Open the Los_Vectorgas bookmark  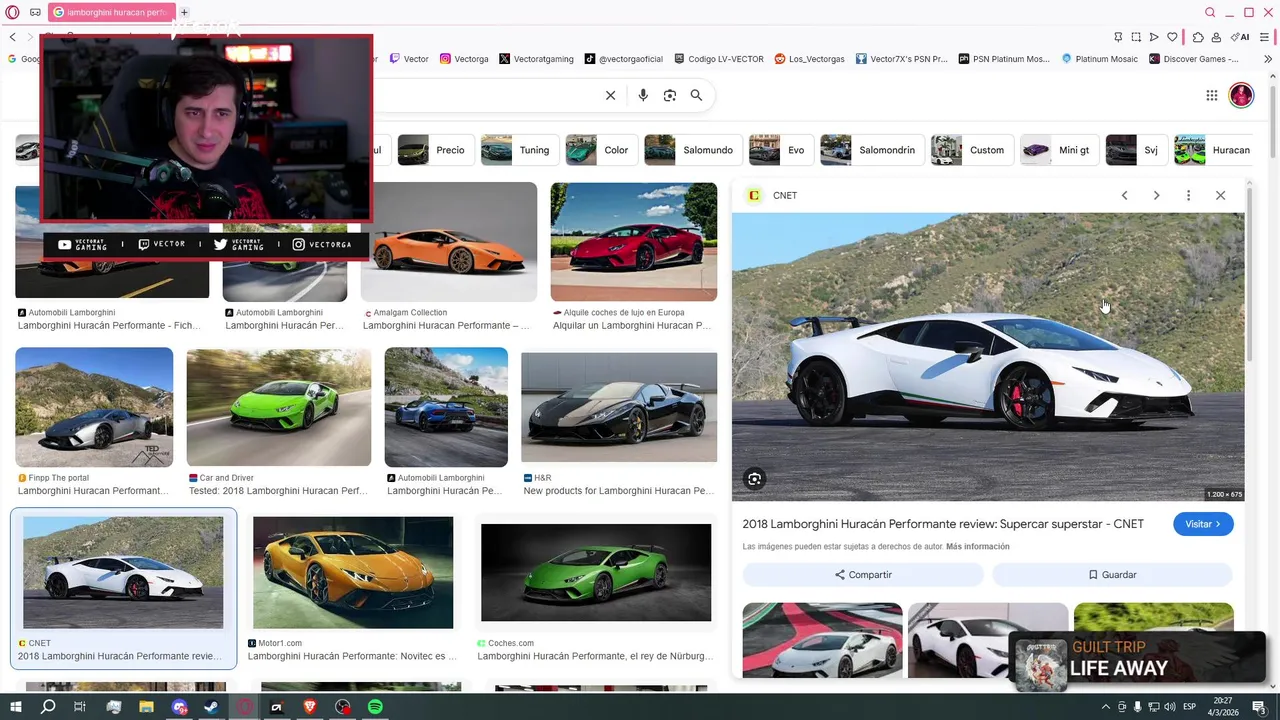(810, 59)
